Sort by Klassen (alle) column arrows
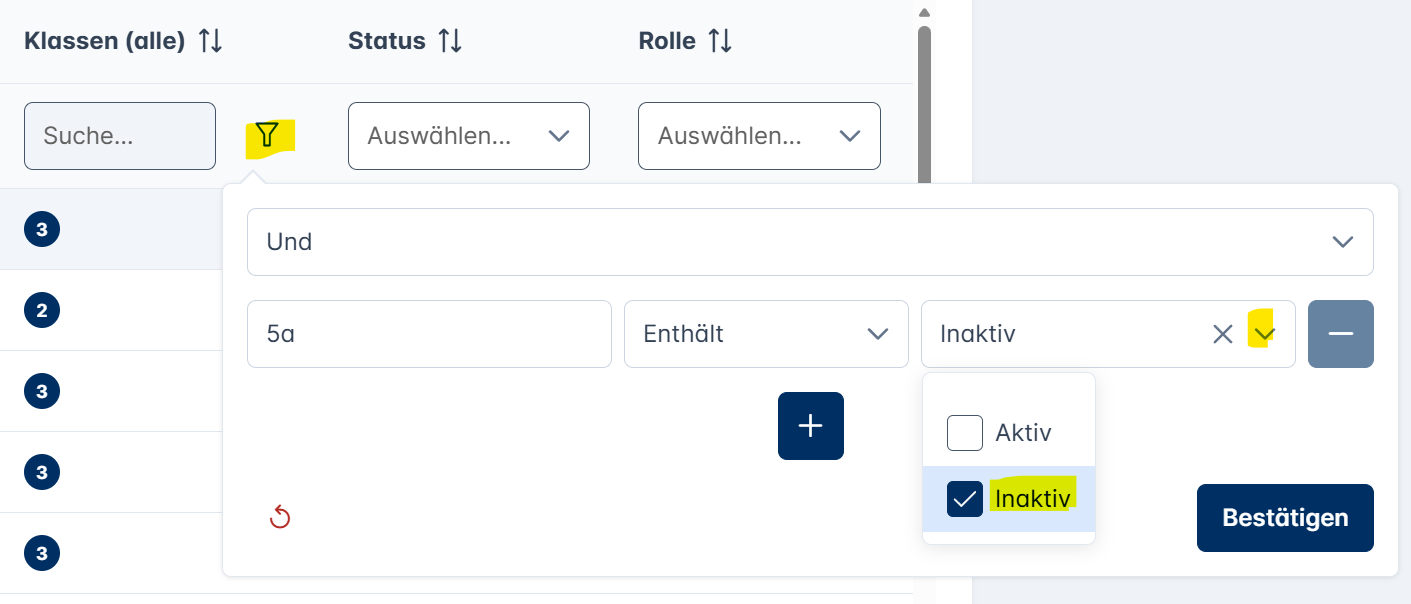Viewport: 1411px width, 604px height. point(210,41)
